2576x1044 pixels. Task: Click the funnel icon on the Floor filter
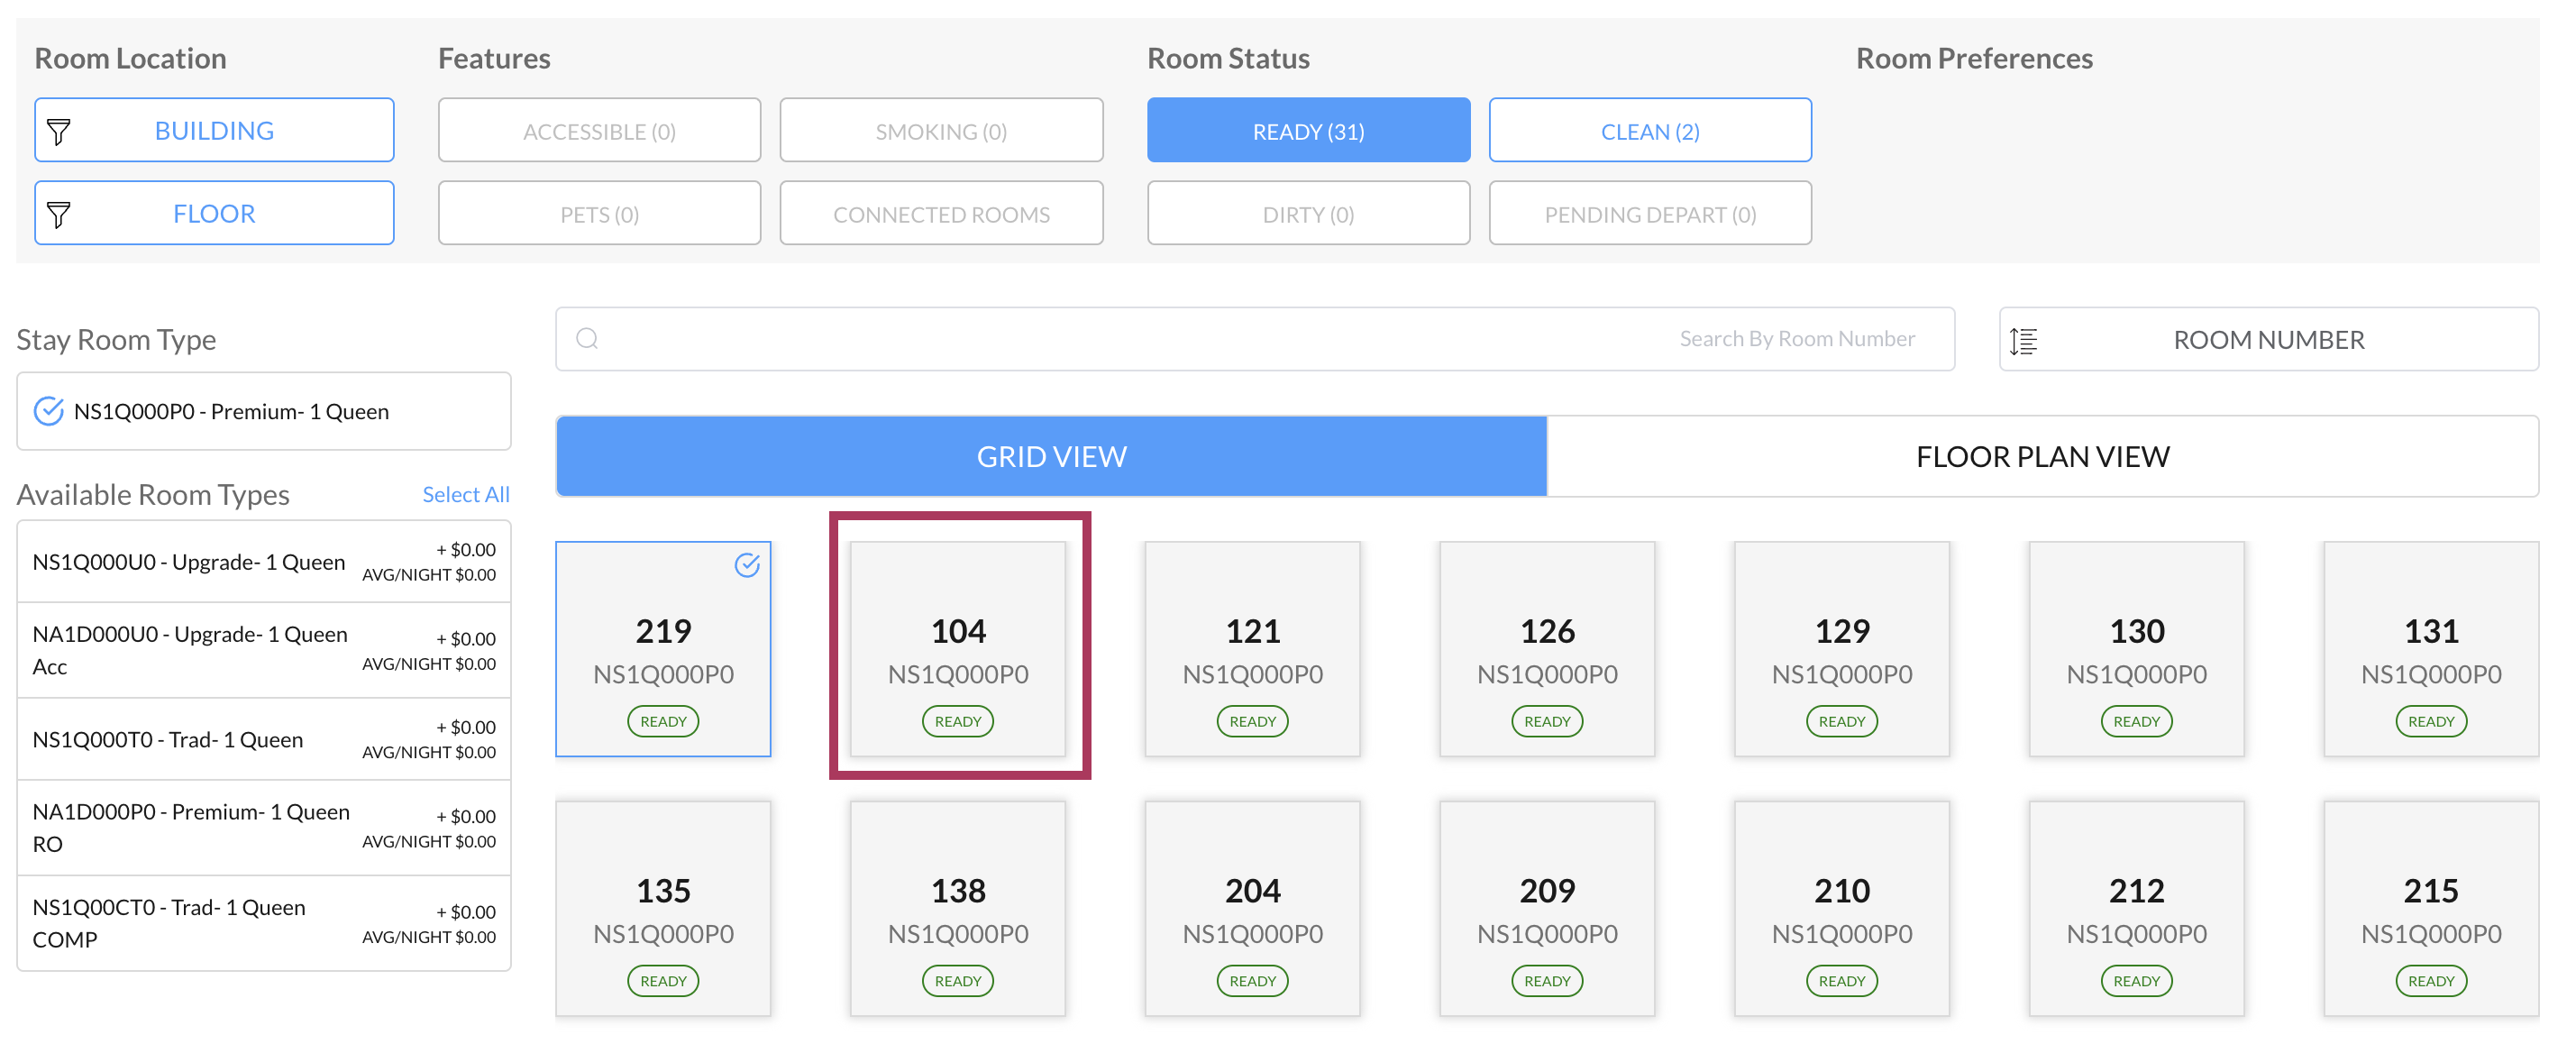59,214
